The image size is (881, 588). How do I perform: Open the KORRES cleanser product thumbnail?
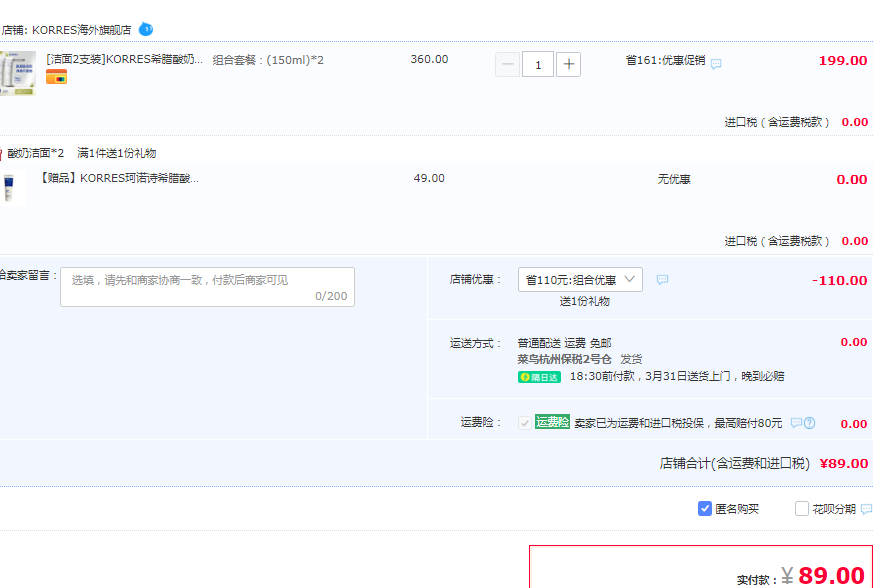point(17,73)
